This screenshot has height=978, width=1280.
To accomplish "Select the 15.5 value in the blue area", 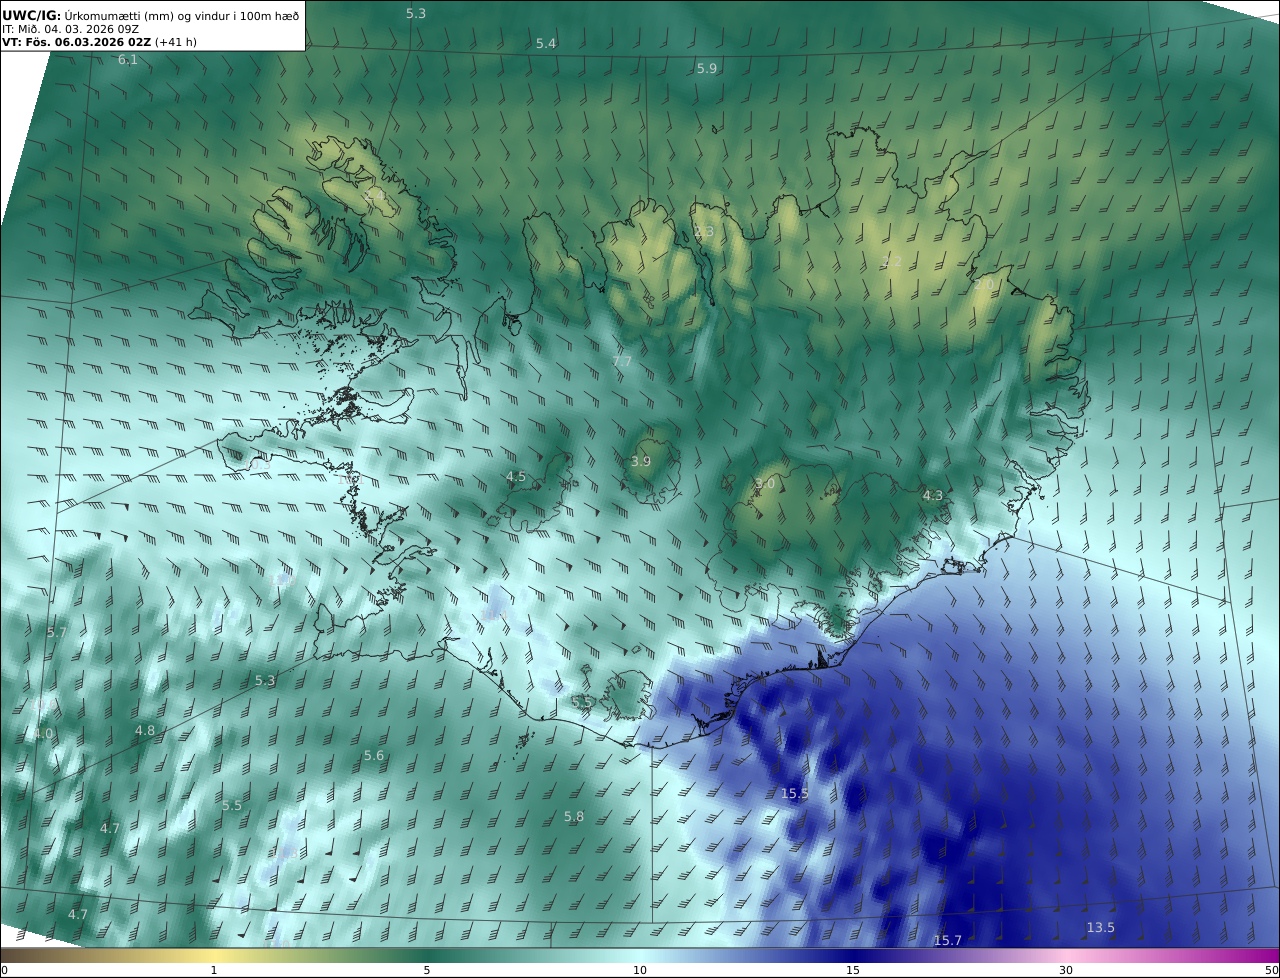I will (795, 794).
